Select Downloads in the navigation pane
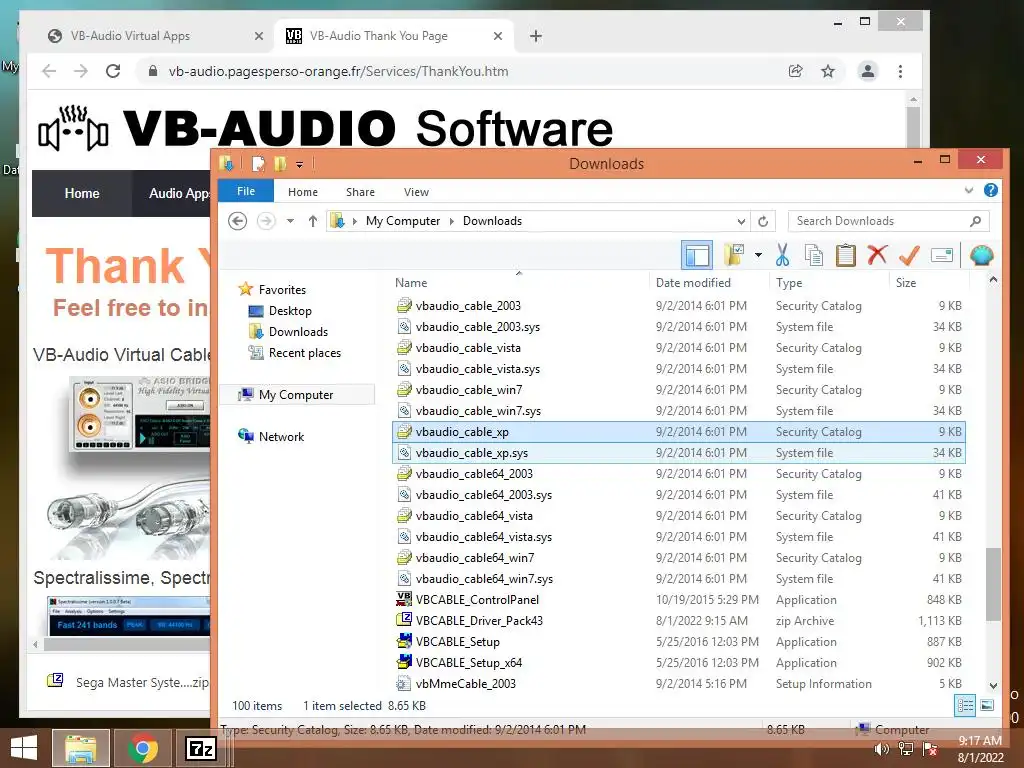 (298, 332)
